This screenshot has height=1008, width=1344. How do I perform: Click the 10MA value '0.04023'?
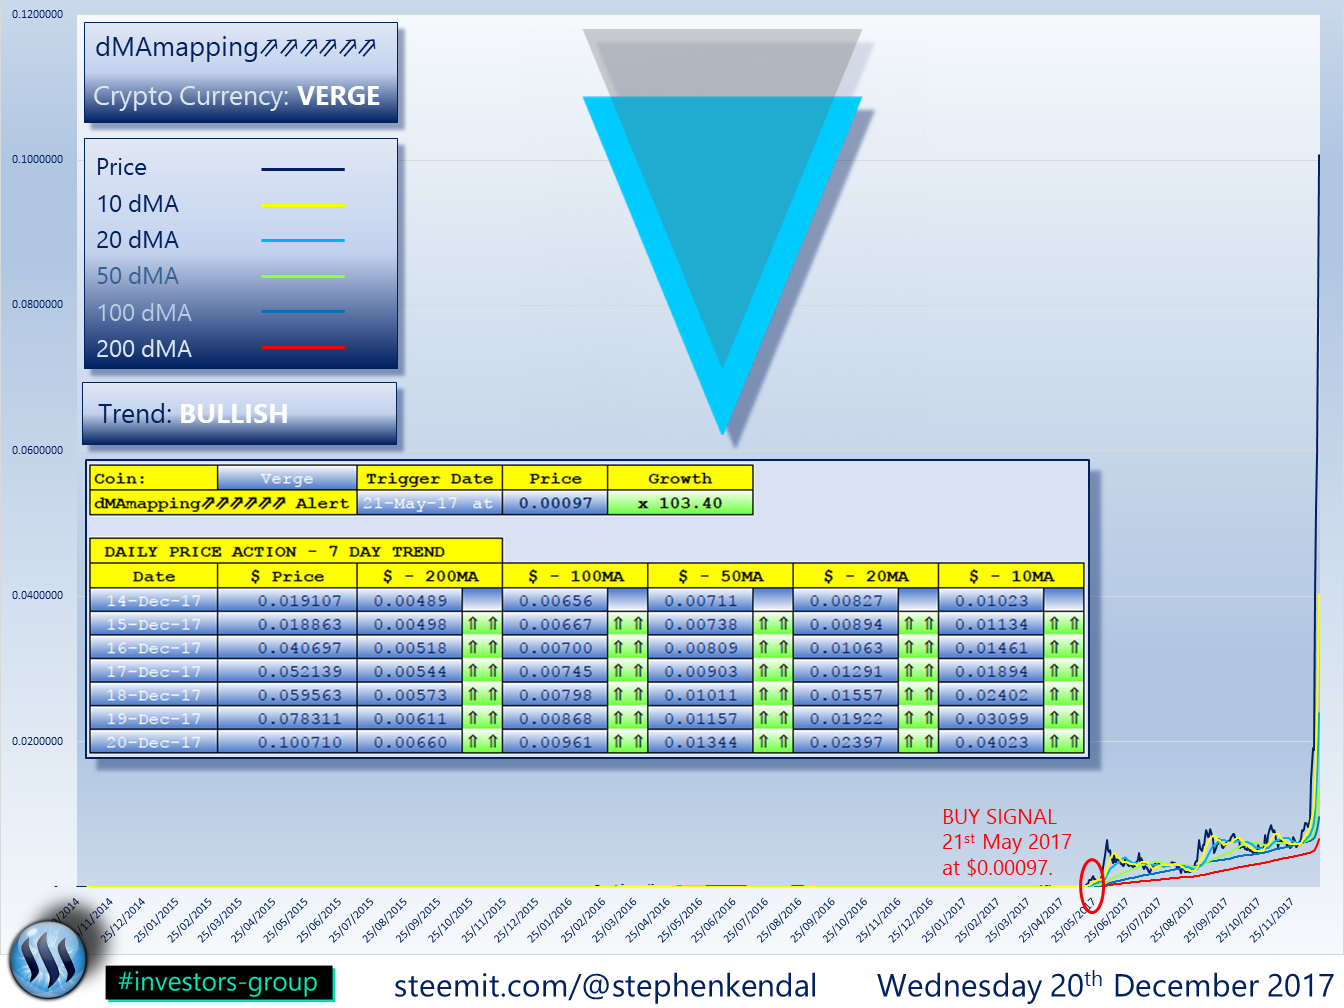coord(991,742)
